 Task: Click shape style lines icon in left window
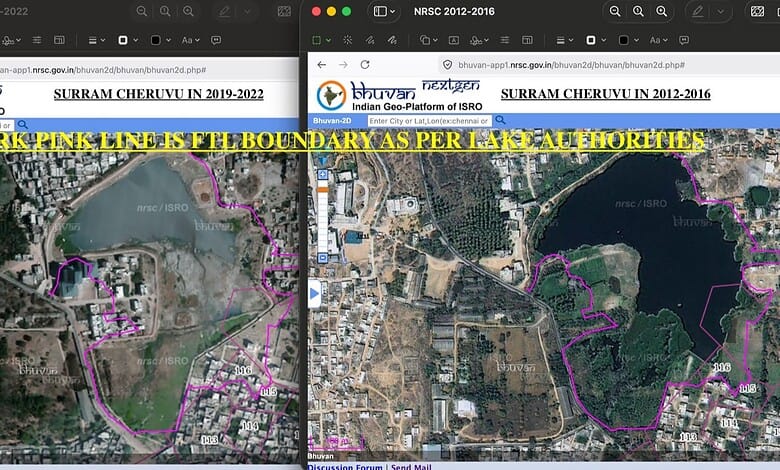coord(92,40)
